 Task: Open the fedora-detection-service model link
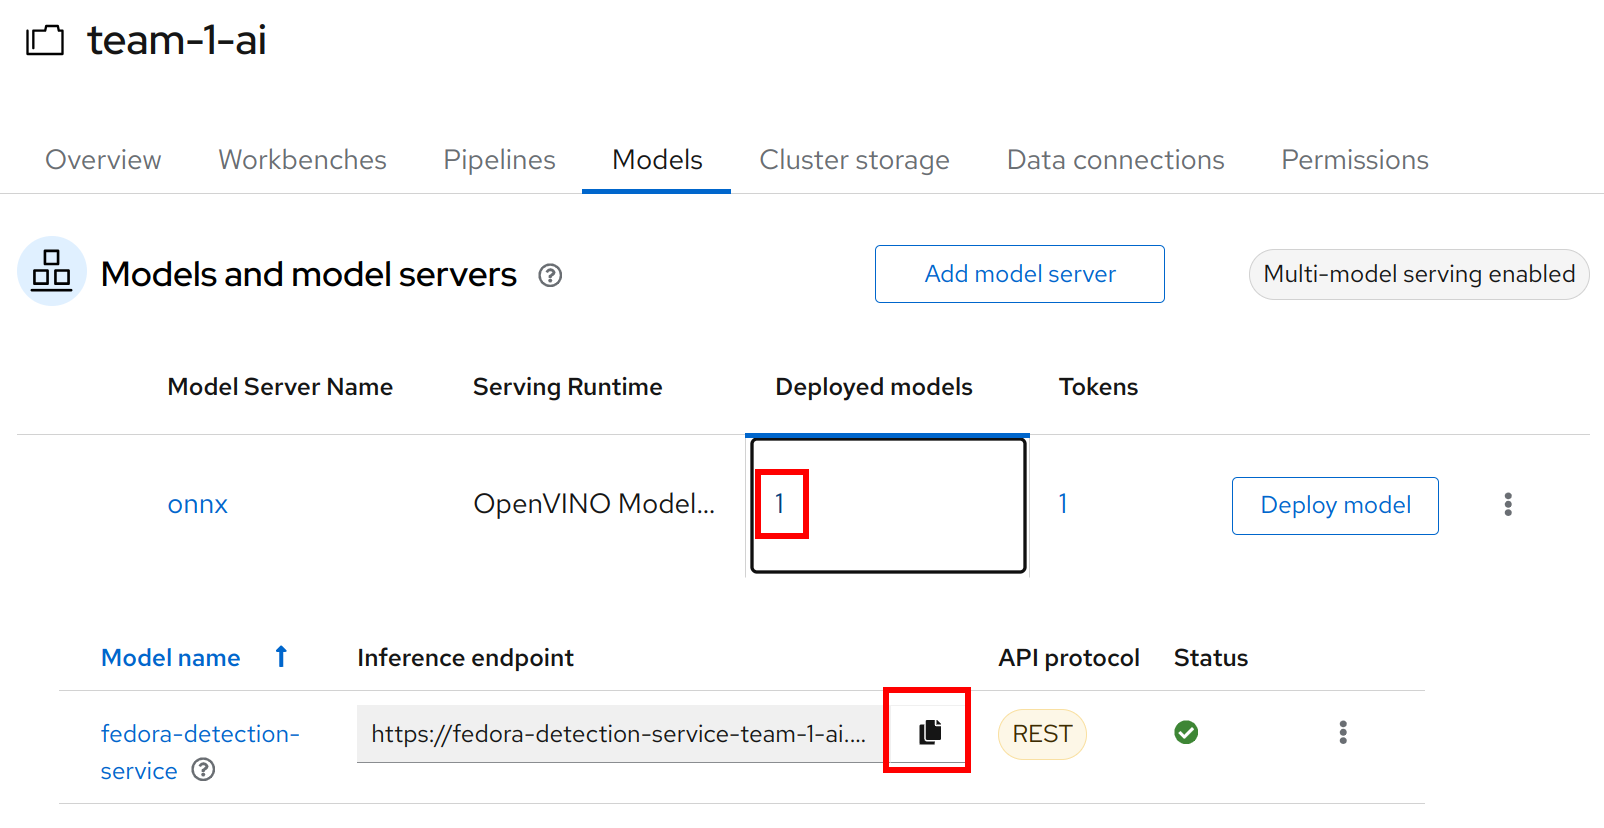(x=200, y=752)
